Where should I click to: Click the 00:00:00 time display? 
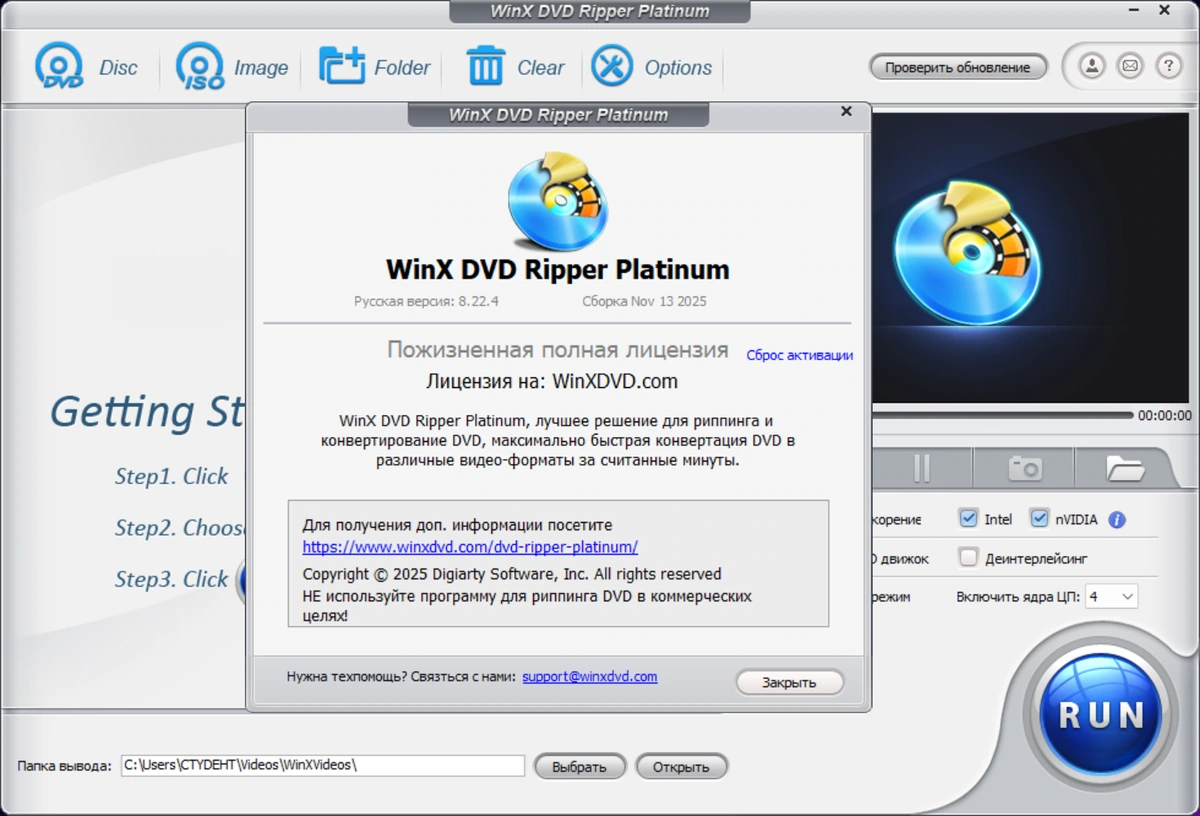(x=1165, y=415)
